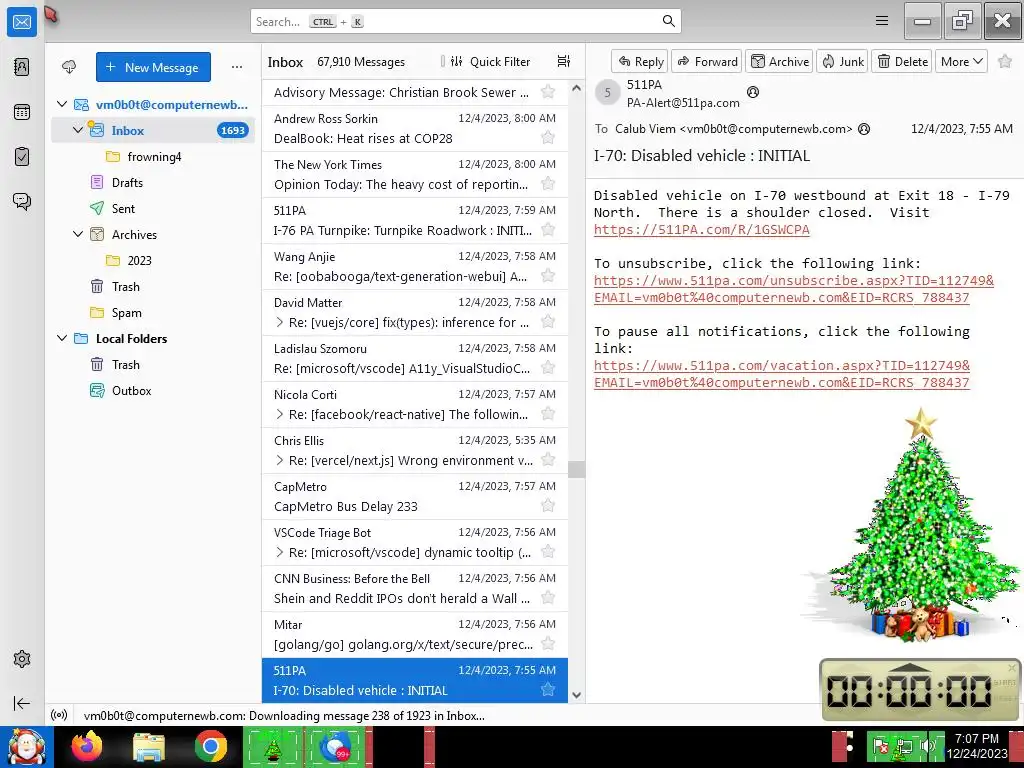Delete the open message
The image size is (1024, 768).
[x=903, y=61]
